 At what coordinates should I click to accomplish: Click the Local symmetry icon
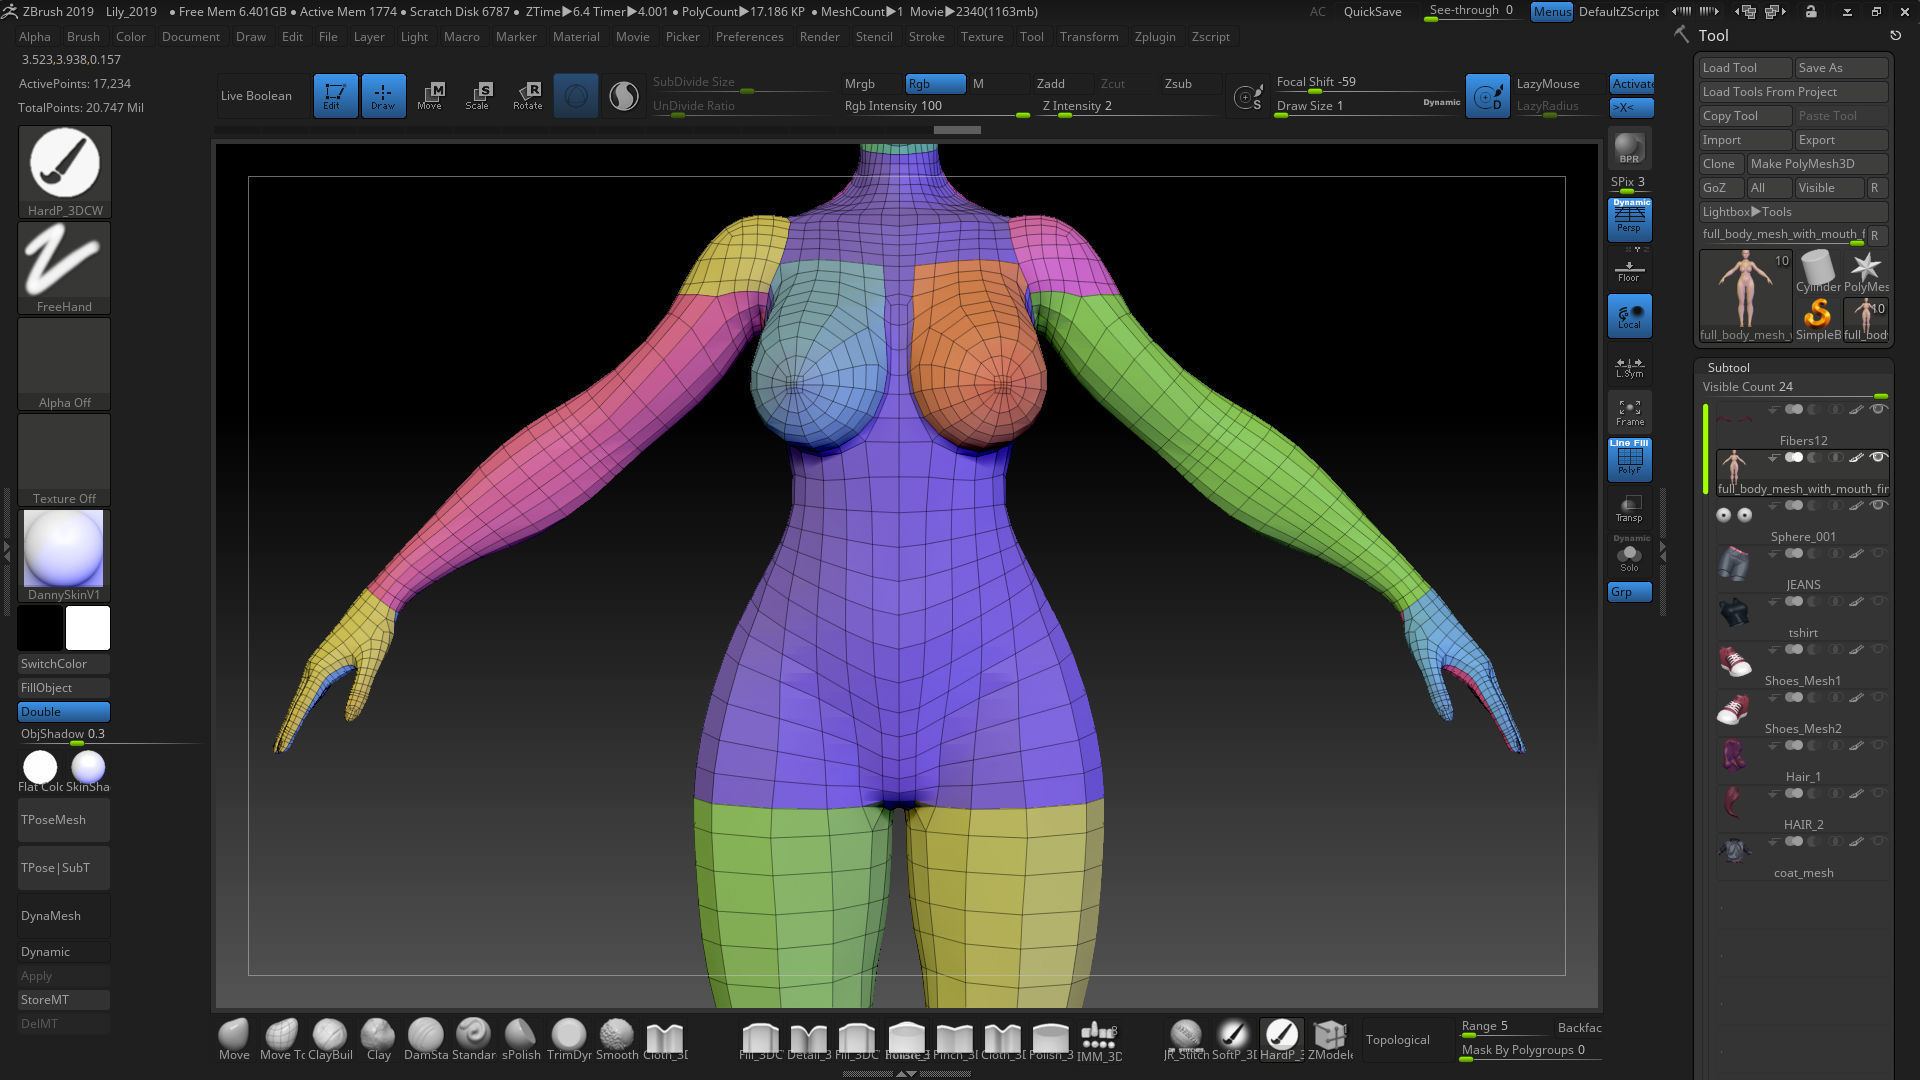(1629, 316)
